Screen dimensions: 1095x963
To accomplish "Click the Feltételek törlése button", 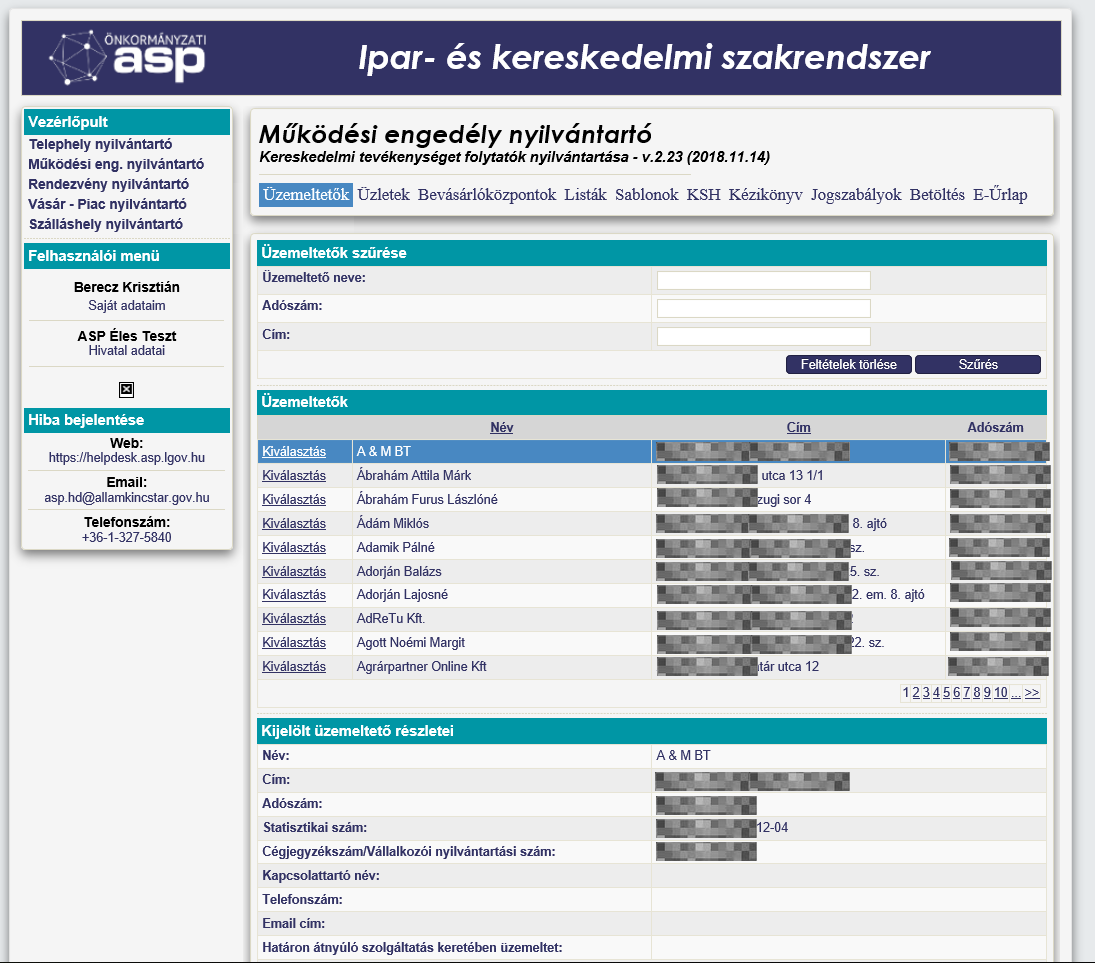I will click(848, 365).
